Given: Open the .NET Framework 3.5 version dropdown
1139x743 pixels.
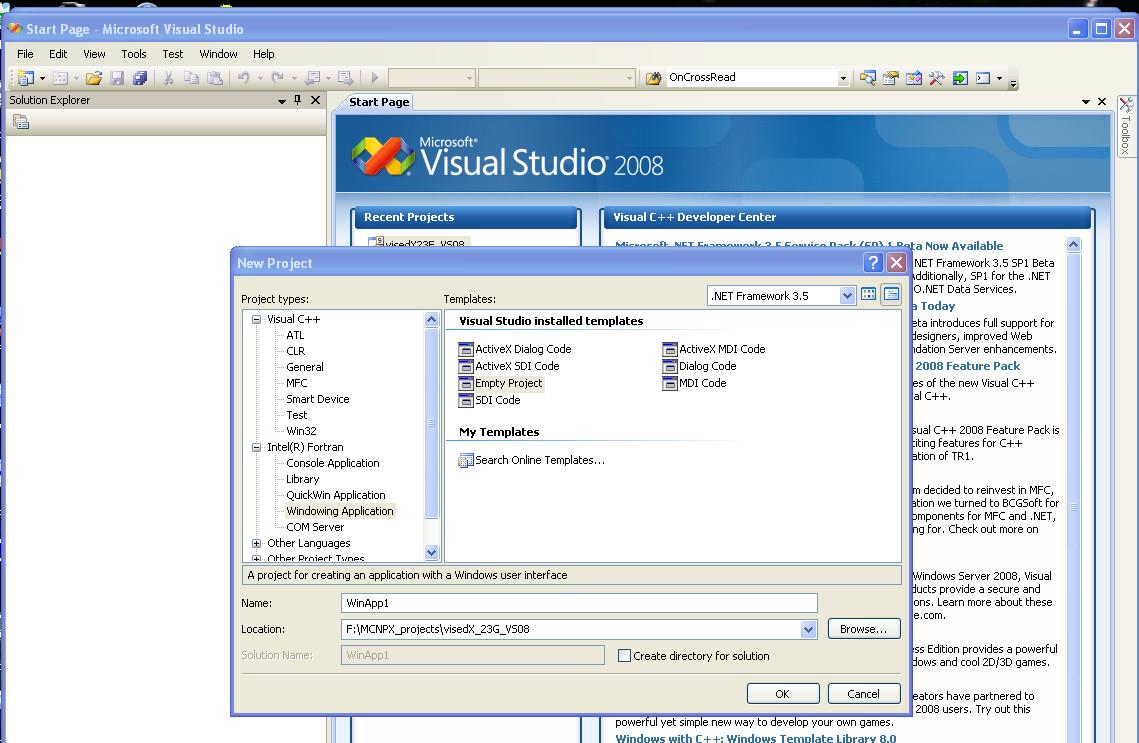Looking at the screenshot, I should (847, 296).
